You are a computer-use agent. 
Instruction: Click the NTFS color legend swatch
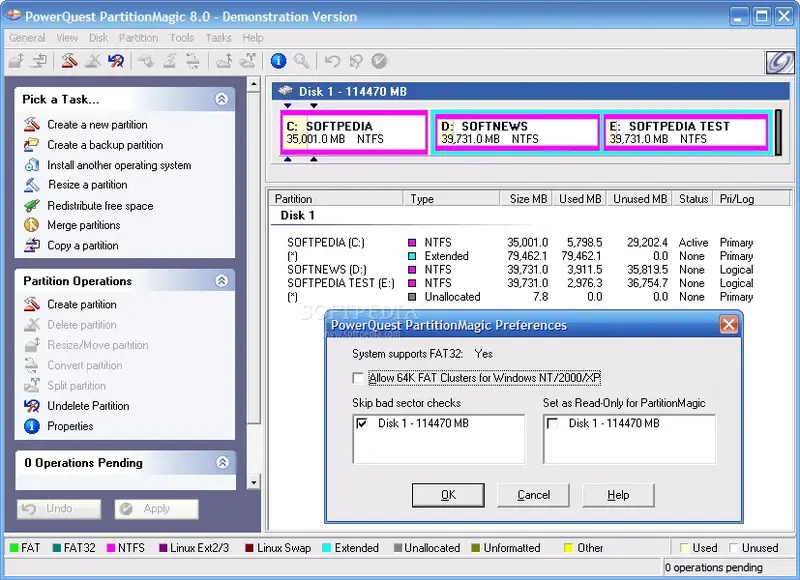(110, 548)
